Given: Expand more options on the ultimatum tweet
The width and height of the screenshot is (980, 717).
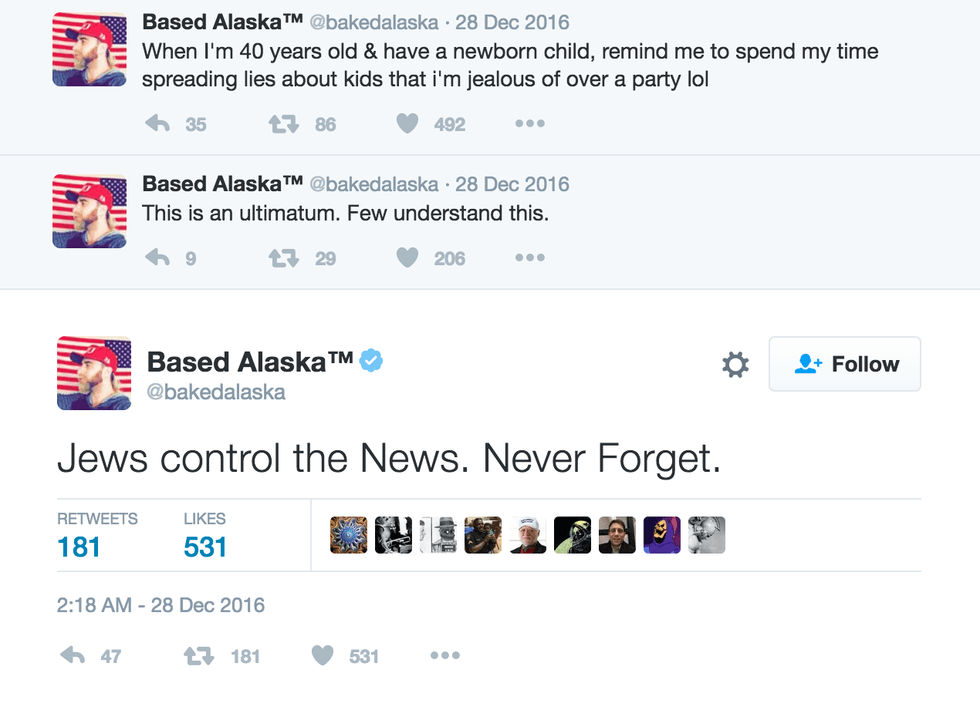Looking at the screenshot, I should [x=529, y=258].
